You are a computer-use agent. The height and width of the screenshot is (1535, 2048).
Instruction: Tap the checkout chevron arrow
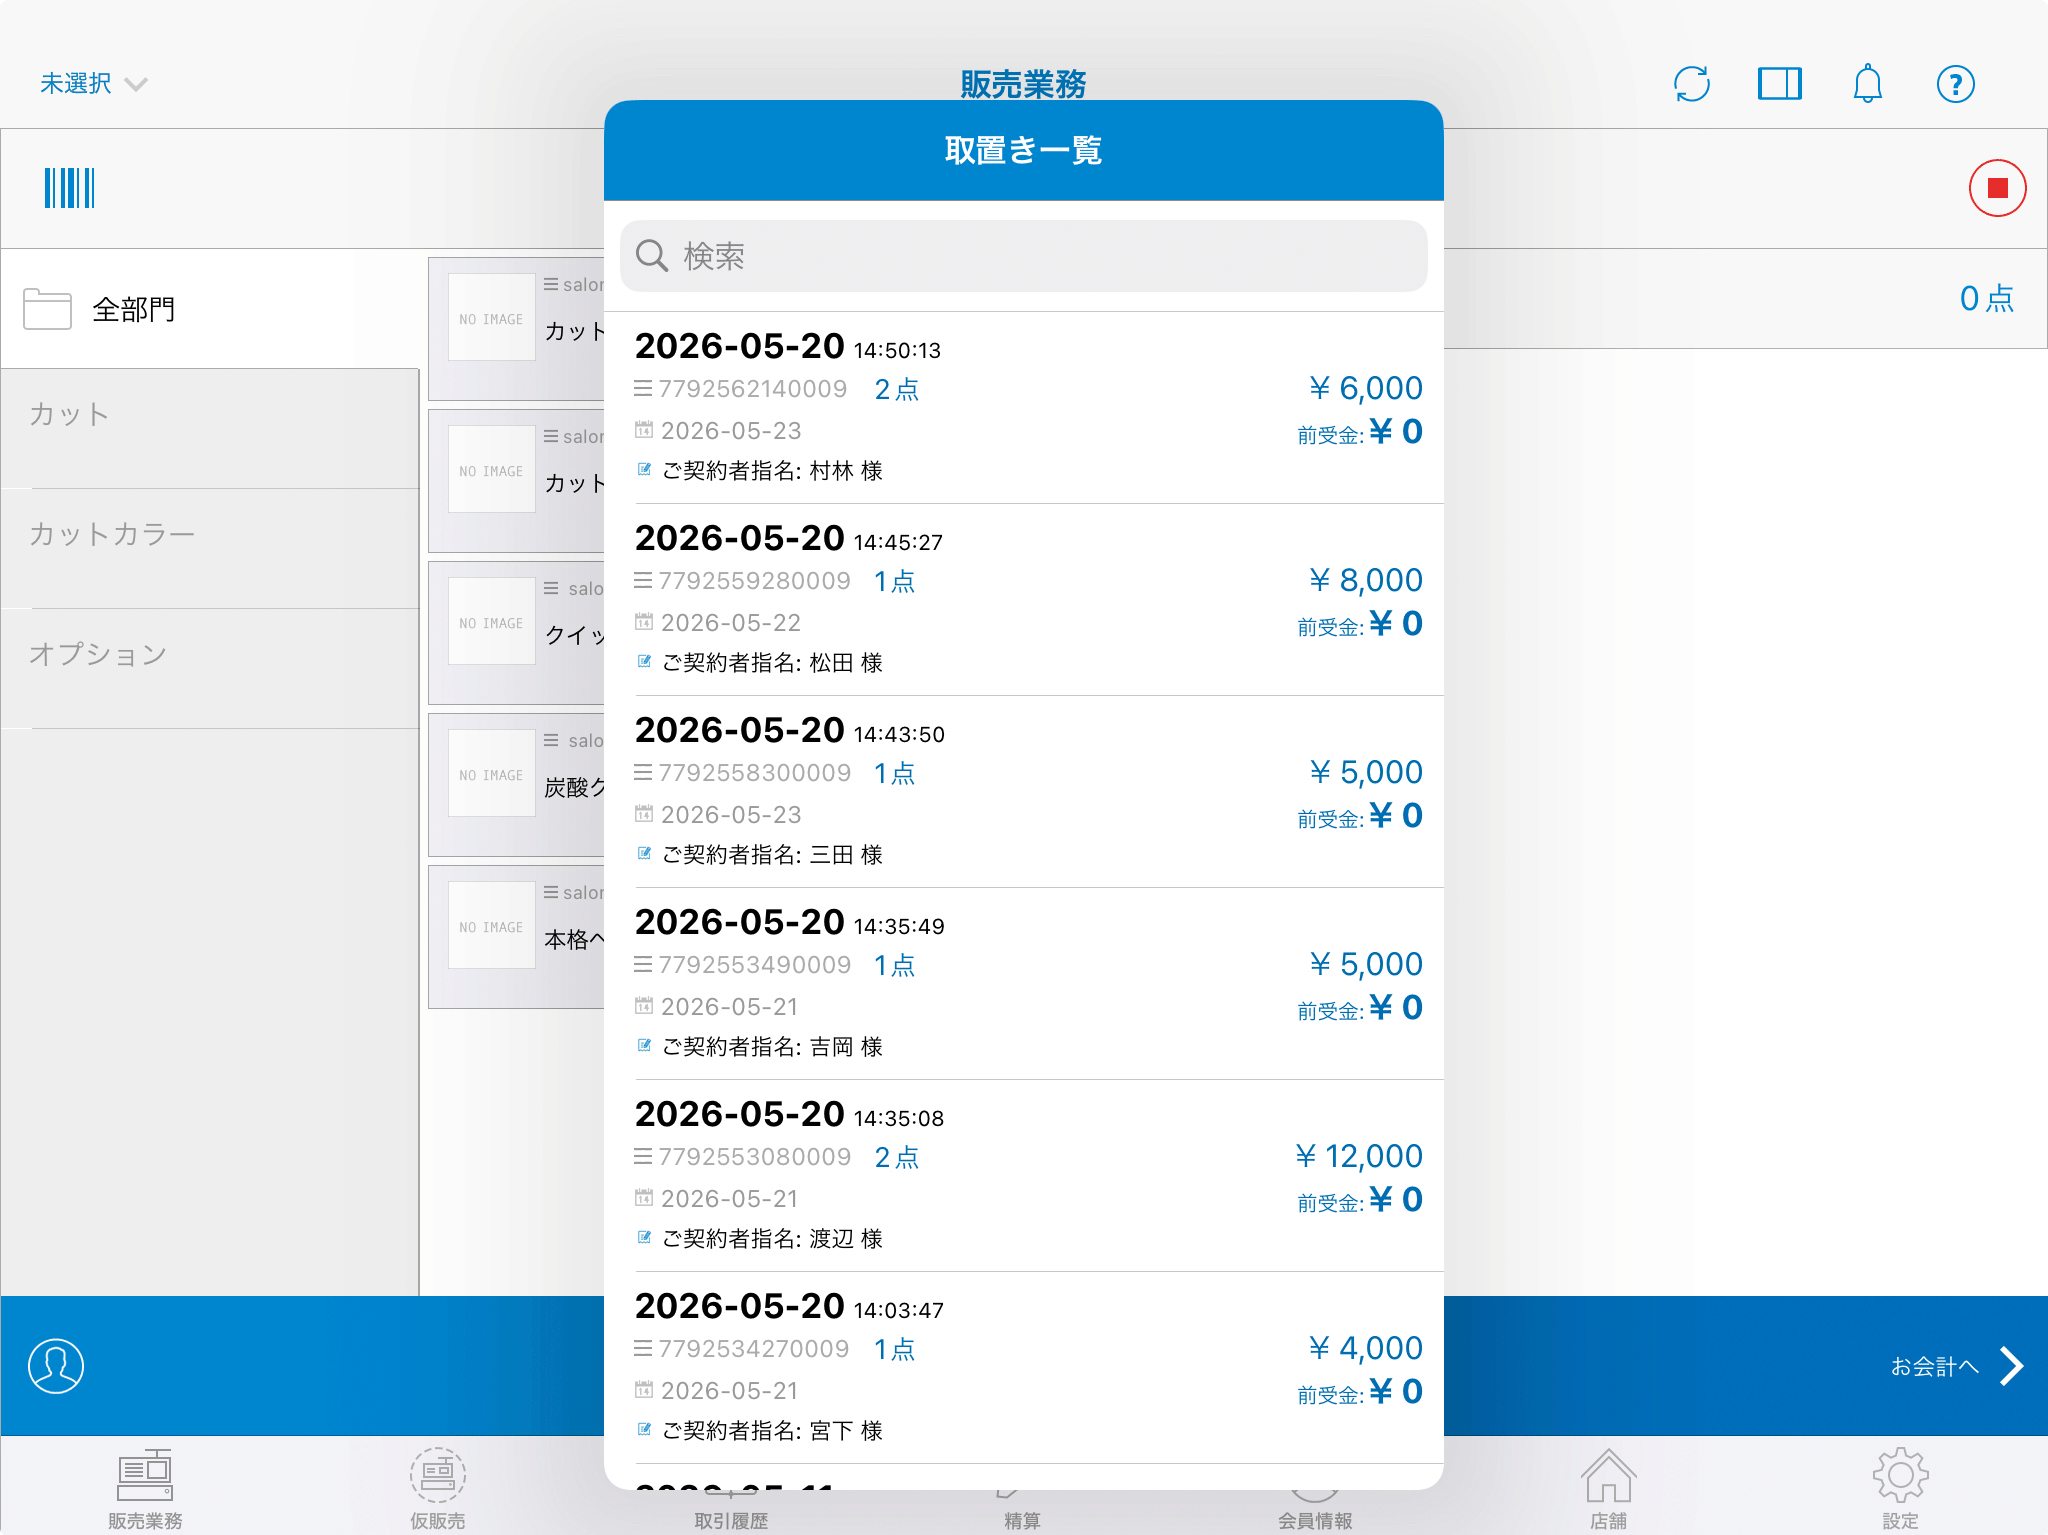[x=2011, y=1366]
